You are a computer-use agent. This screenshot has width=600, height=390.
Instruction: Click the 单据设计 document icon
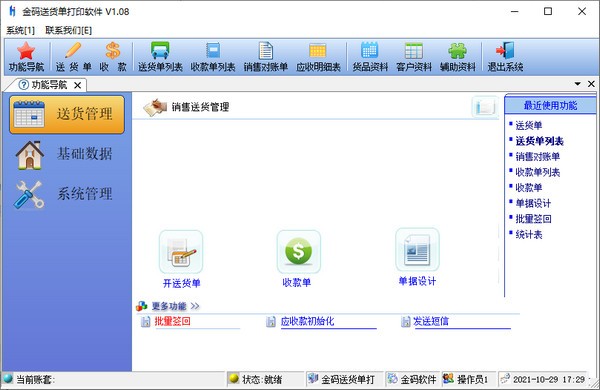pyautogui.click(x=417, y=250)
